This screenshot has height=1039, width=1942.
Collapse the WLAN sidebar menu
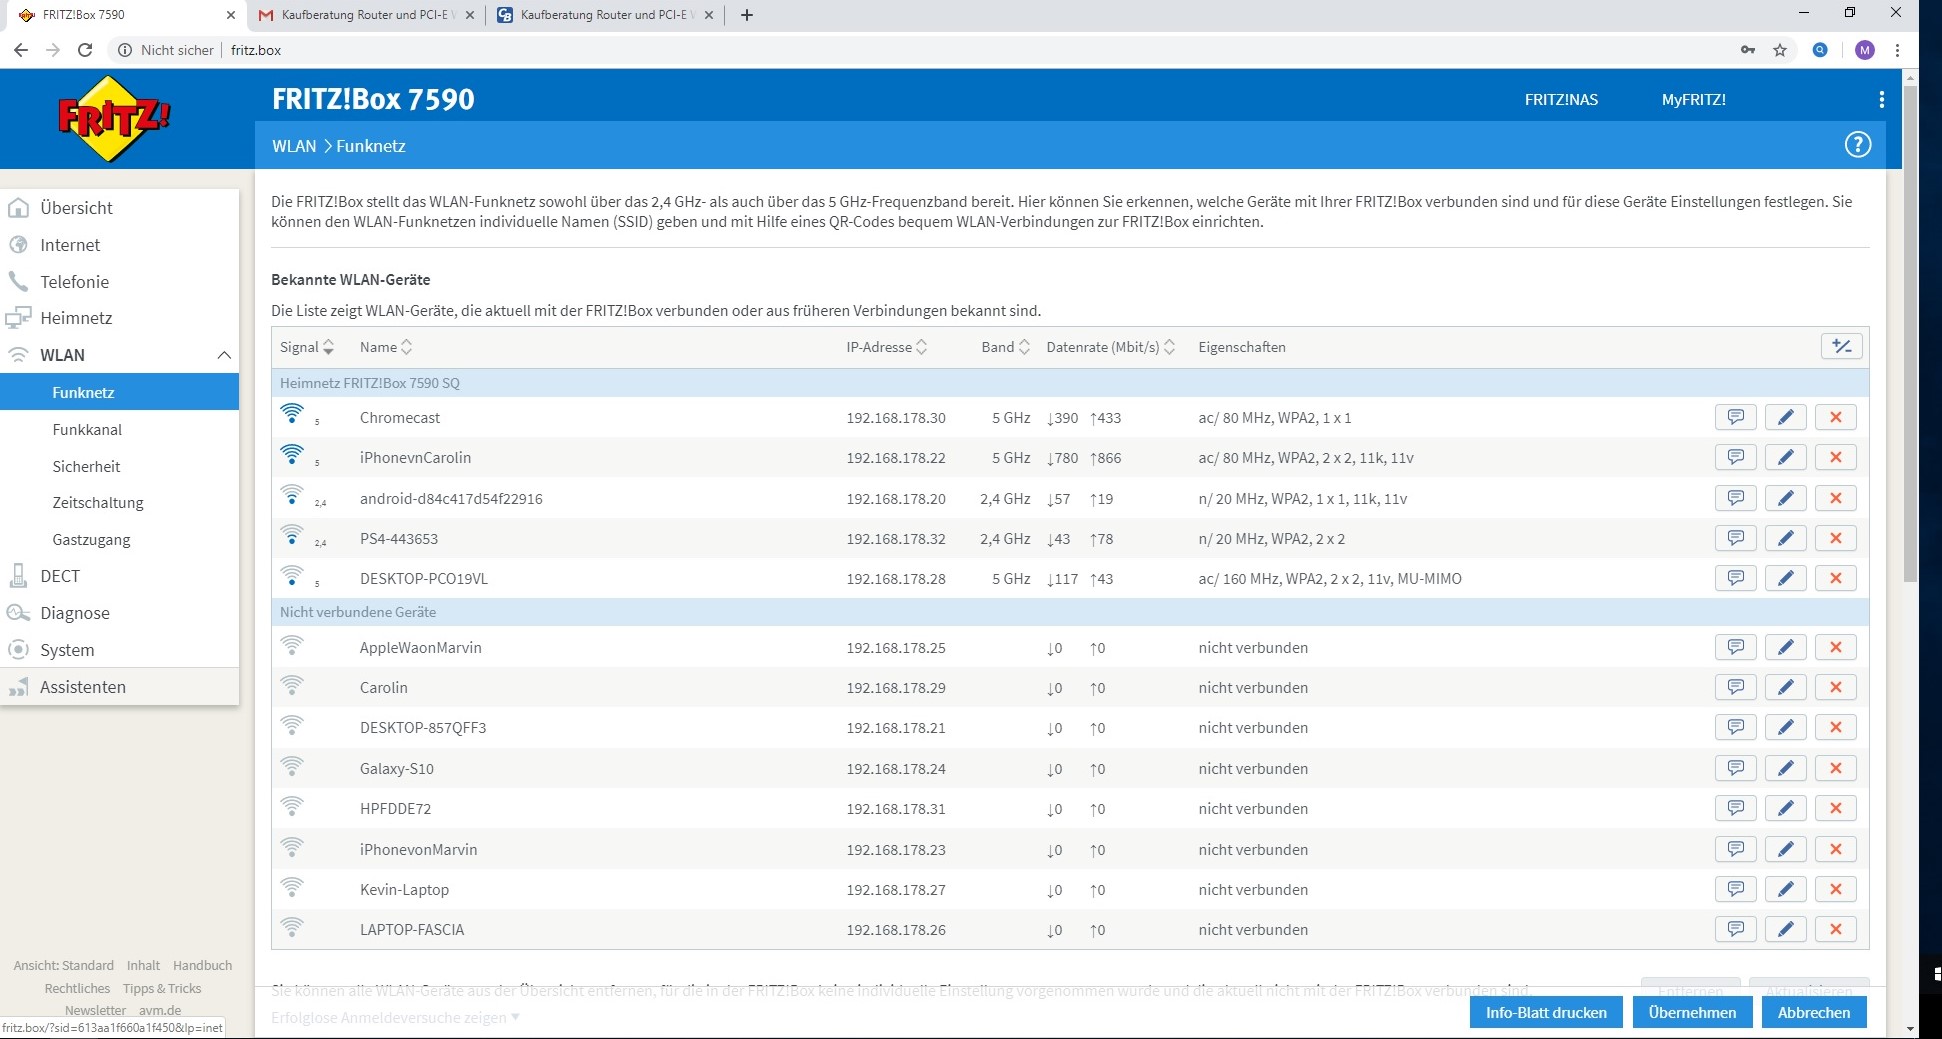[x=224, y=355]
